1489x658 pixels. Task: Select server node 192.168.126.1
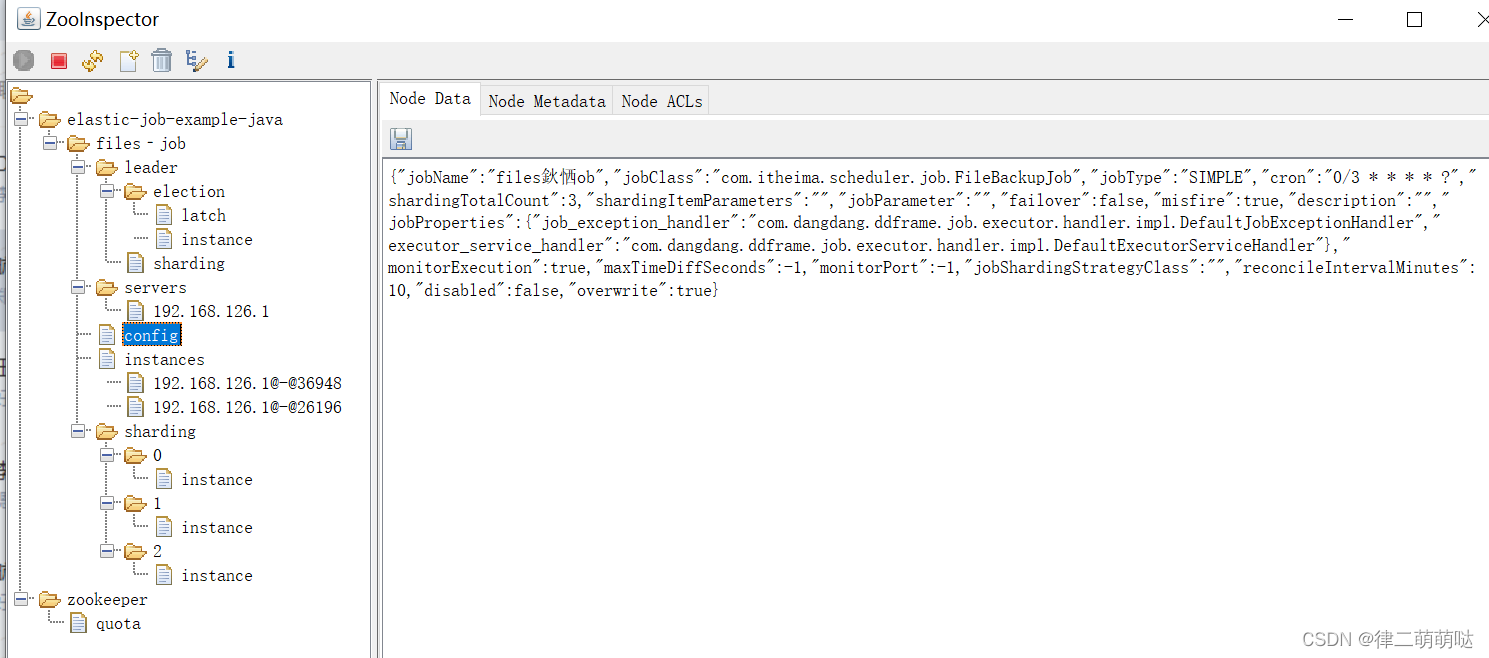tap(211, 312)
